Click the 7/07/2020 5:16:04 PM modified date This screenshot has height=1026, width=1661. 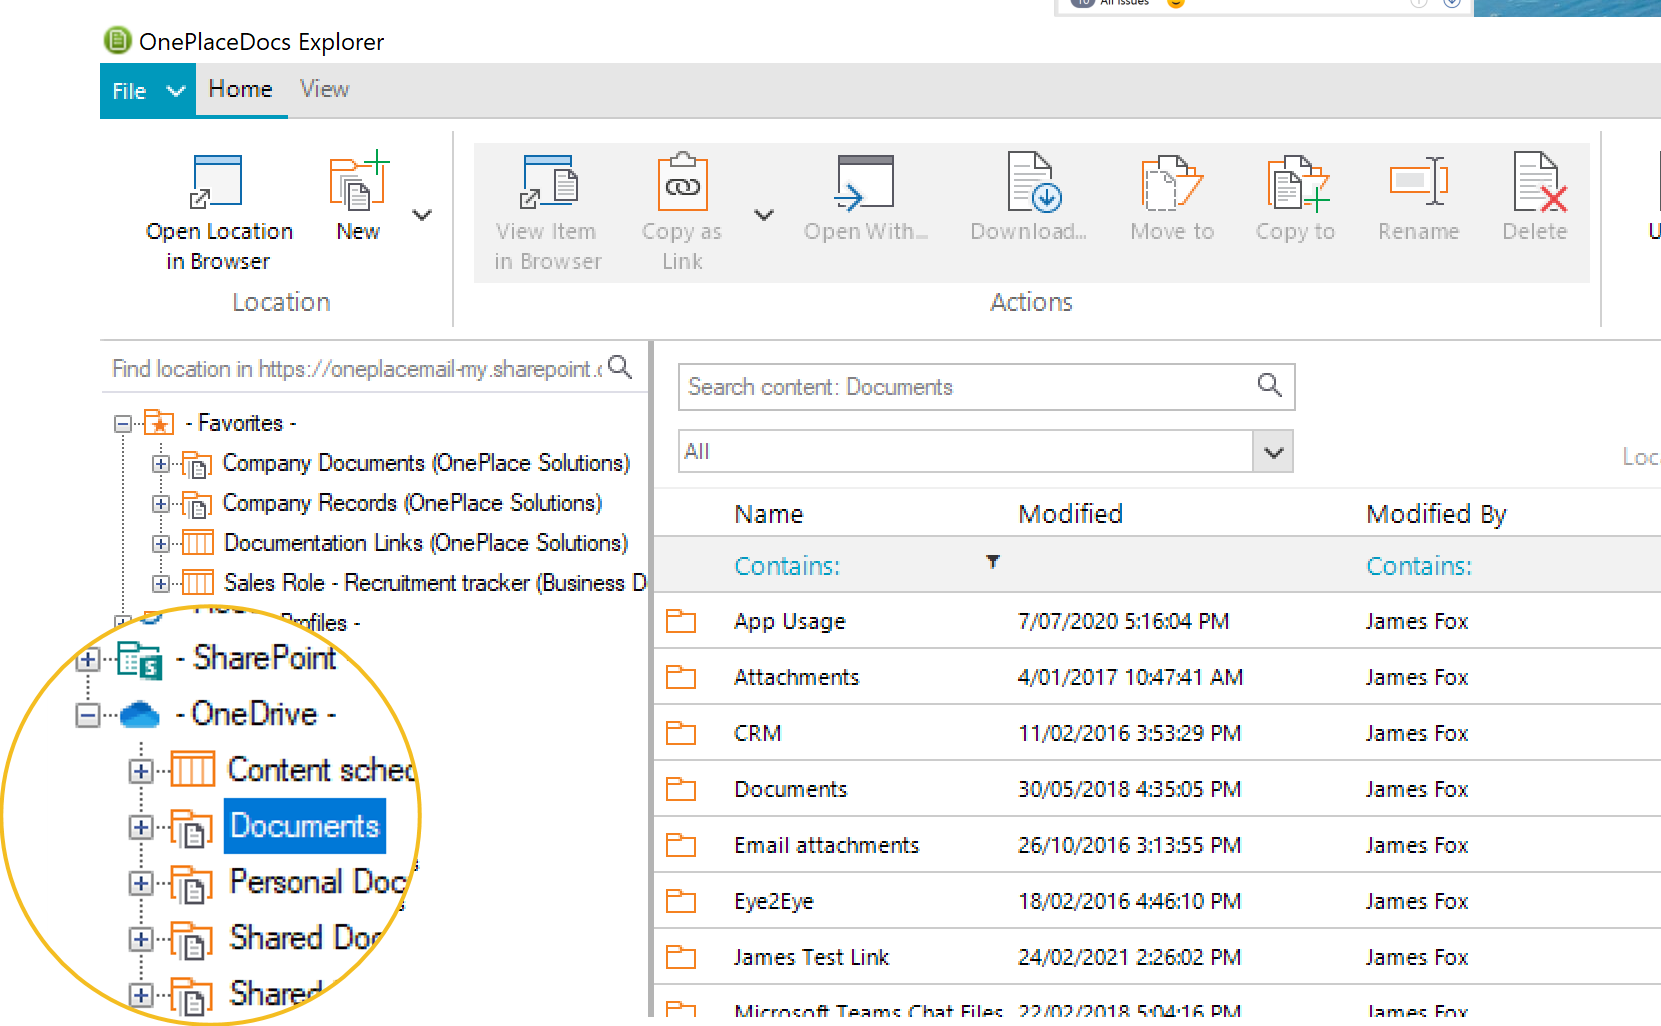(1123, 621)
